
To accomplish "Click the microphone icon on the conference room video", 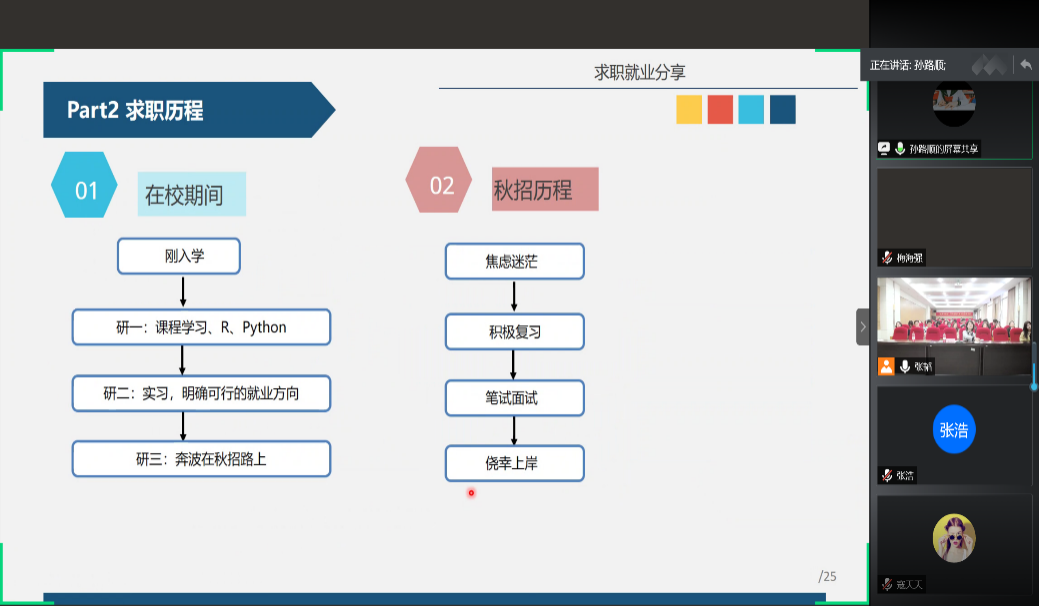I will [904, 366].
